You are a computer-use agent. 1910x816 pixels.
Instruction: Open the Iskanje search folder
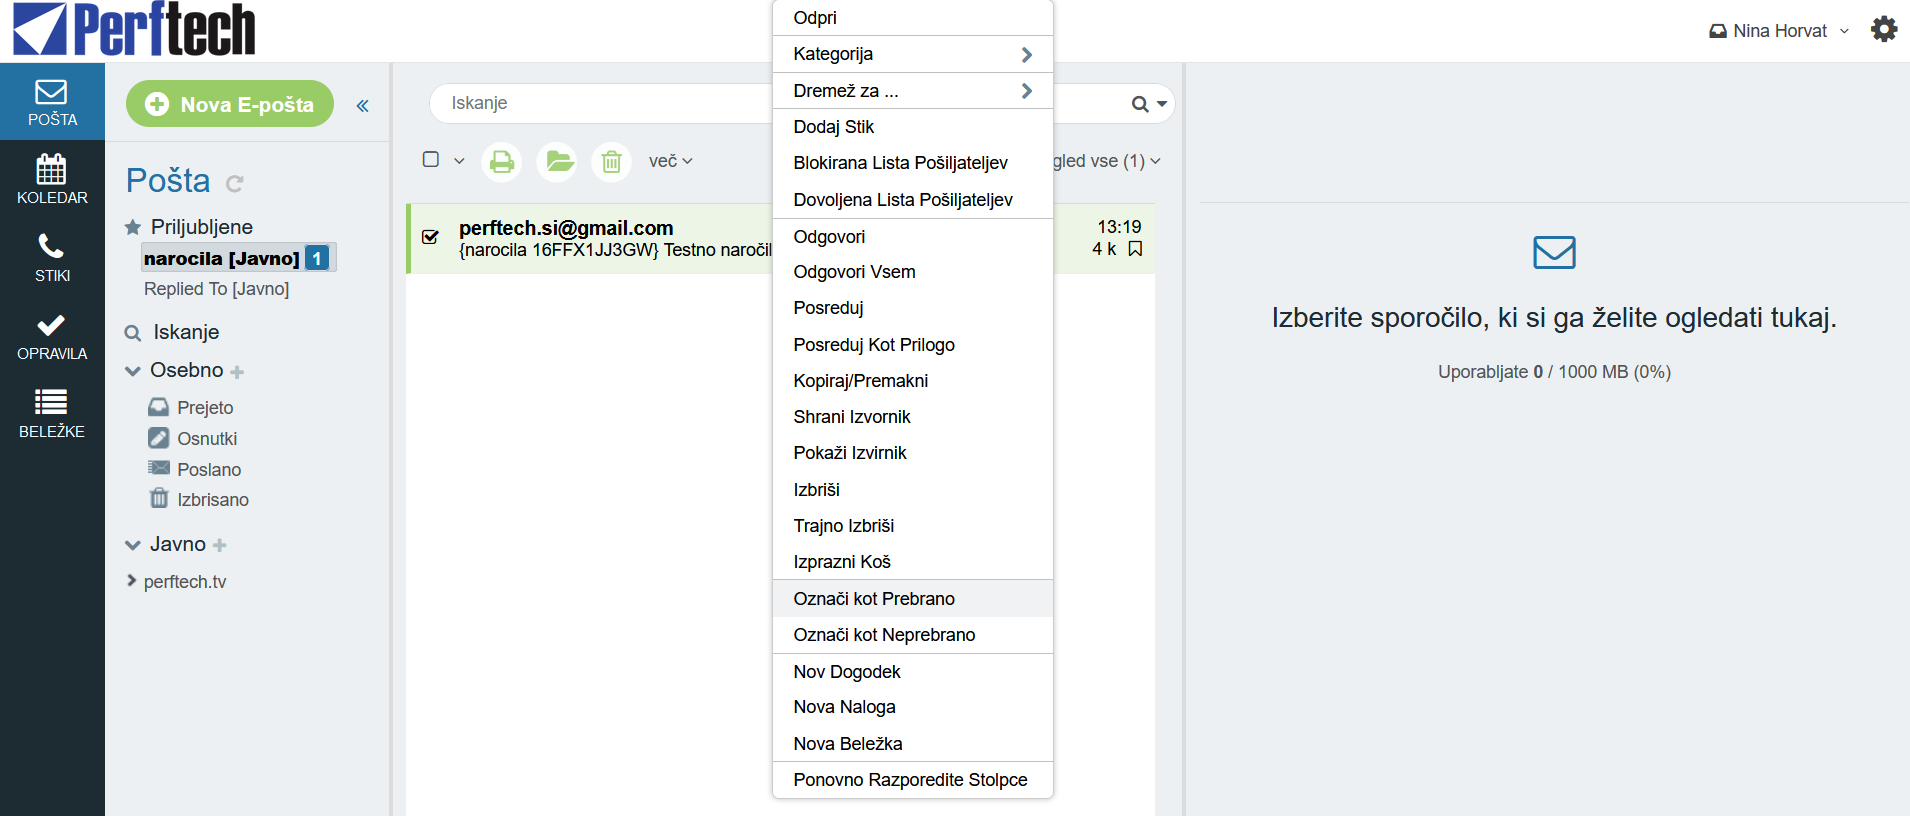(186, 332)
